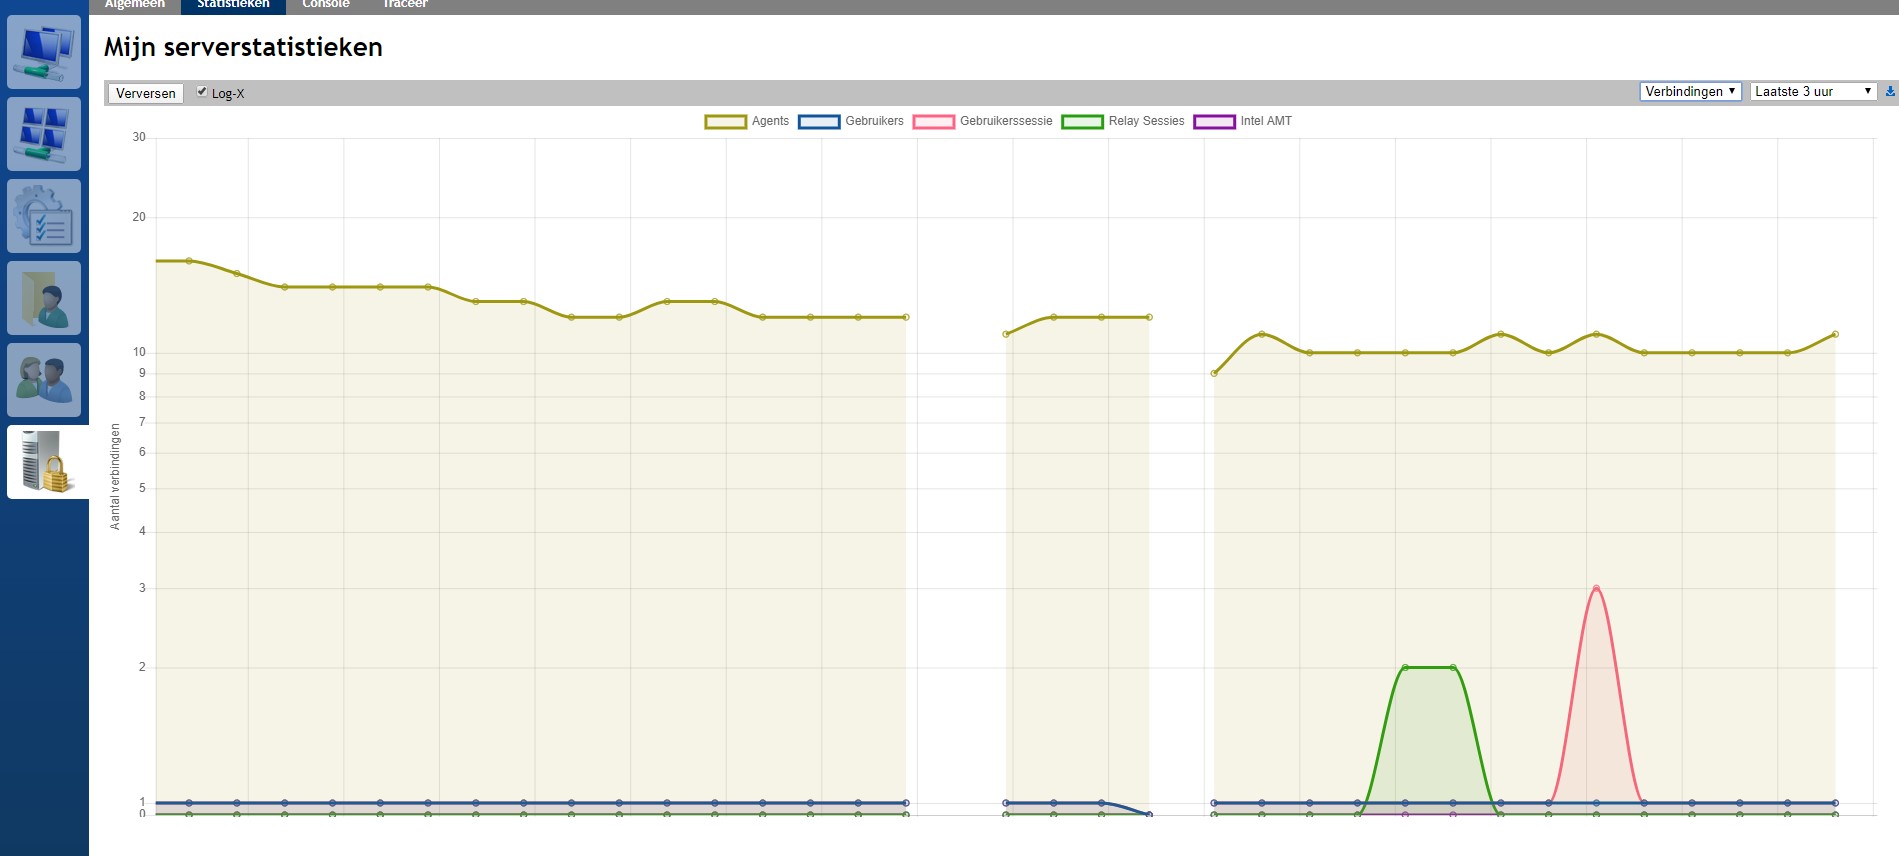Switch to the Statistieken tab

(233, 5)
